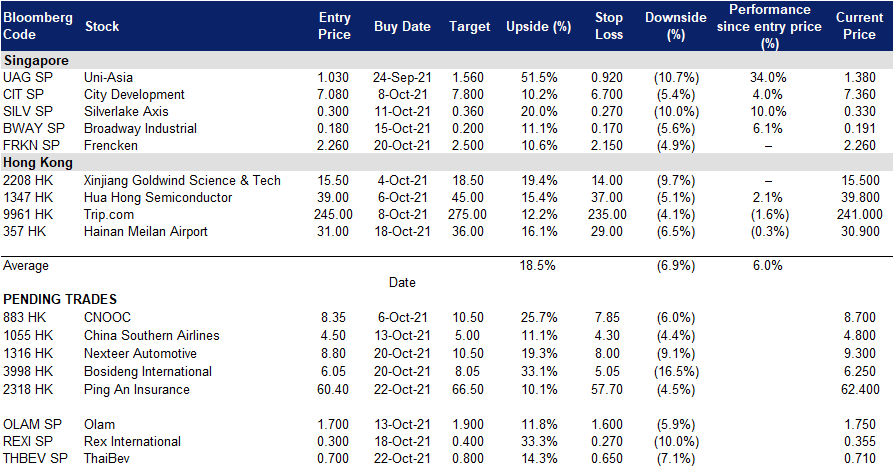
Task: Select the 'Singapore' section row
Action: pos(446,60)
